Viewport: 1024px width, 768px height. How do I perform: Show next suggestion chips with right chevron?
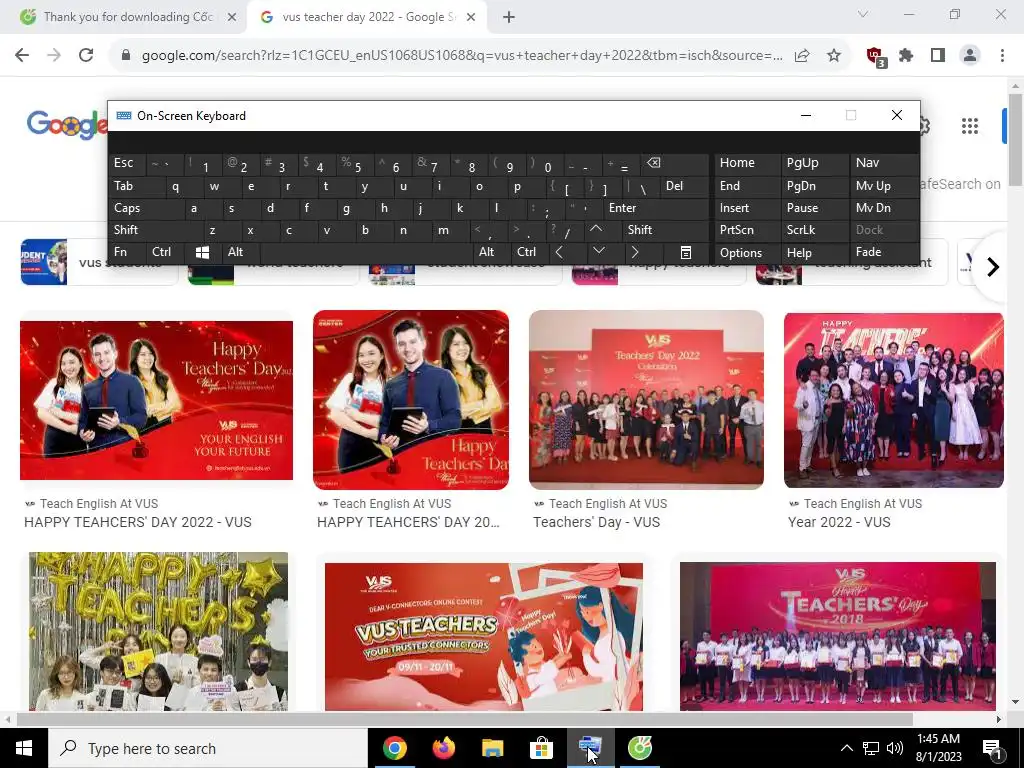pos(993,266)
